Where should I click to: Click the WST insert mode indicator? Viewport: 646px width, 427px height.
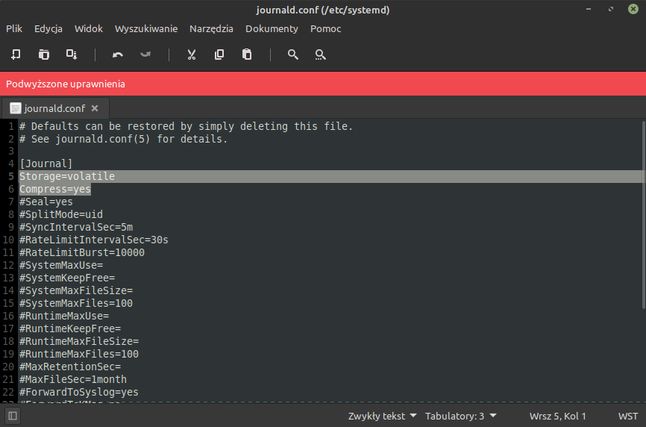628,416
